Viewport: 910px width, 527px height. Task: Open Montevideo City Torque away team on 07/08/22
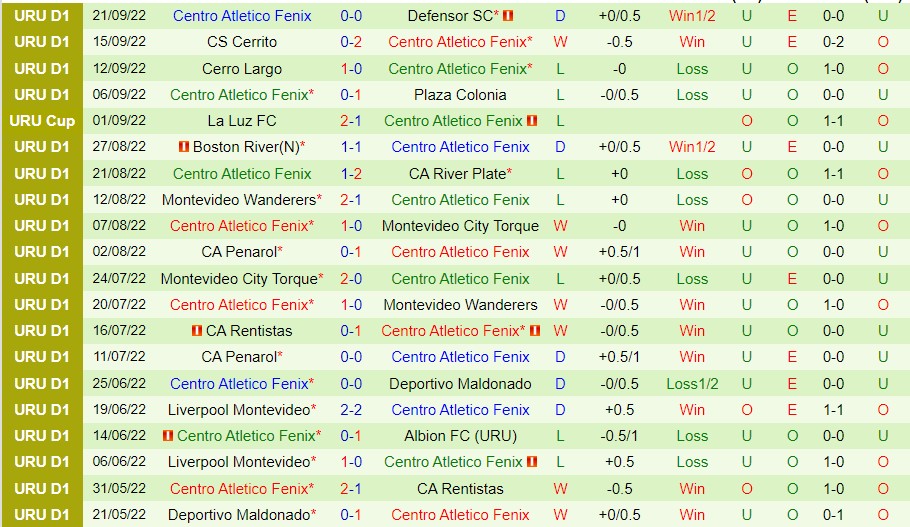(x=460, y=226)
